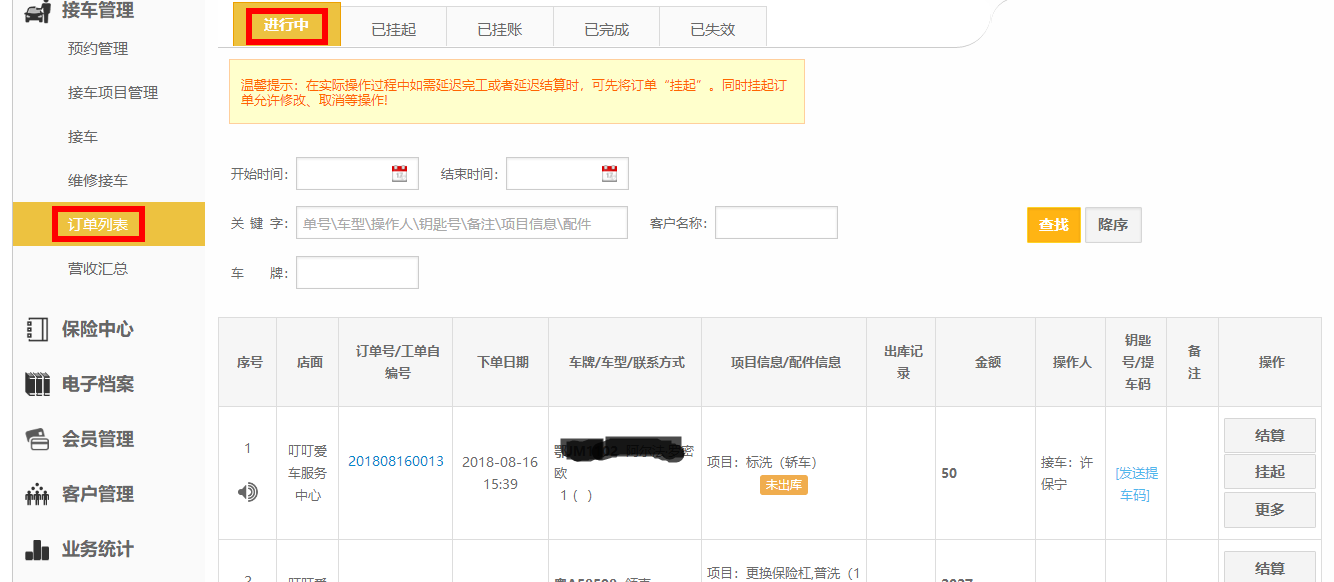Click the 业务统计 bar chart icon

pos(36,549)
